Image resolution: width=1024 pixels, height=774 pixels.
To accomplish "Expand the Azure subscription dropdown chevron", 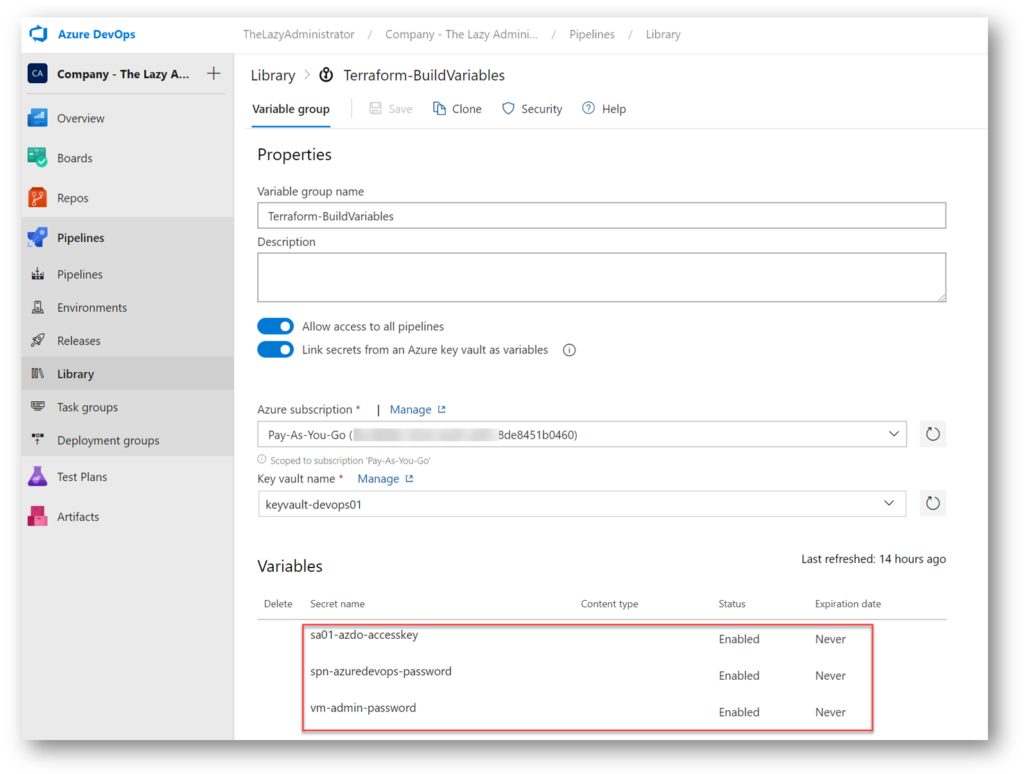I will tap(893, 434).
